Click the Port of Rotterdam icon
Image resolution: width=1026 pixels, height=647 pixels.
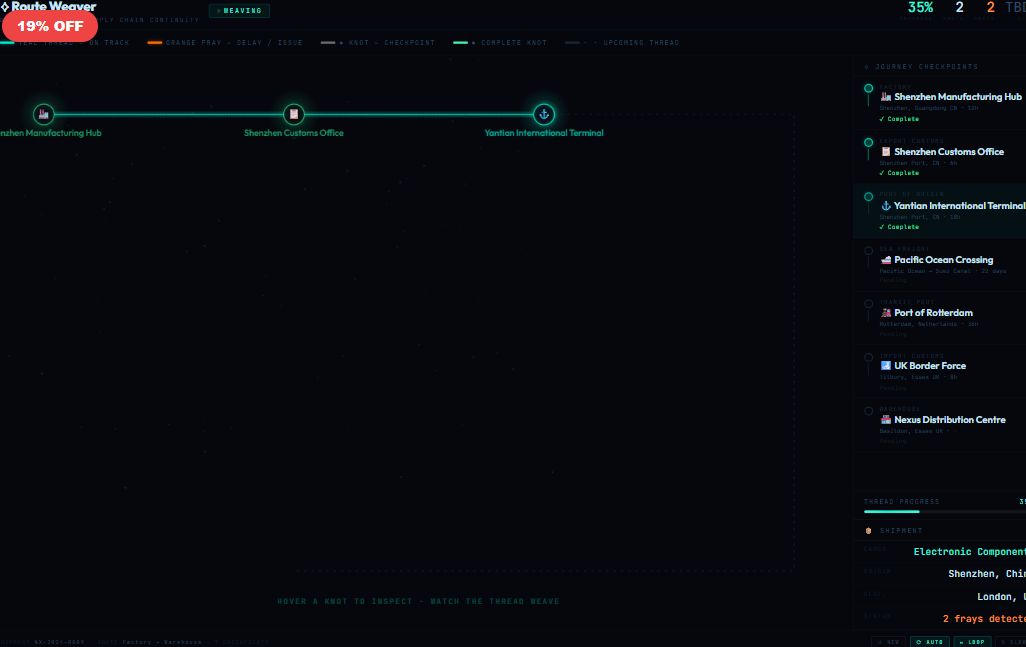pos(886,313)
